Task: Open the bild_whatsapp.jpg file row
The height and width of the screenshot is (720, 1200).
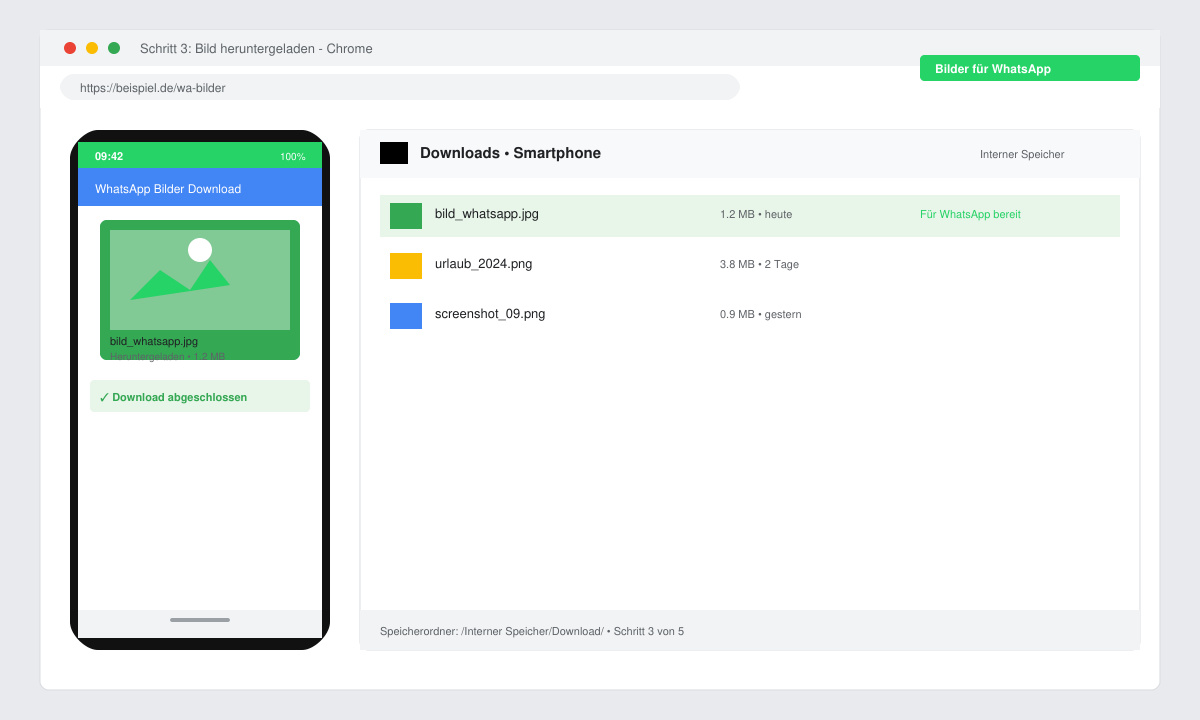Action: coord(750,216)
